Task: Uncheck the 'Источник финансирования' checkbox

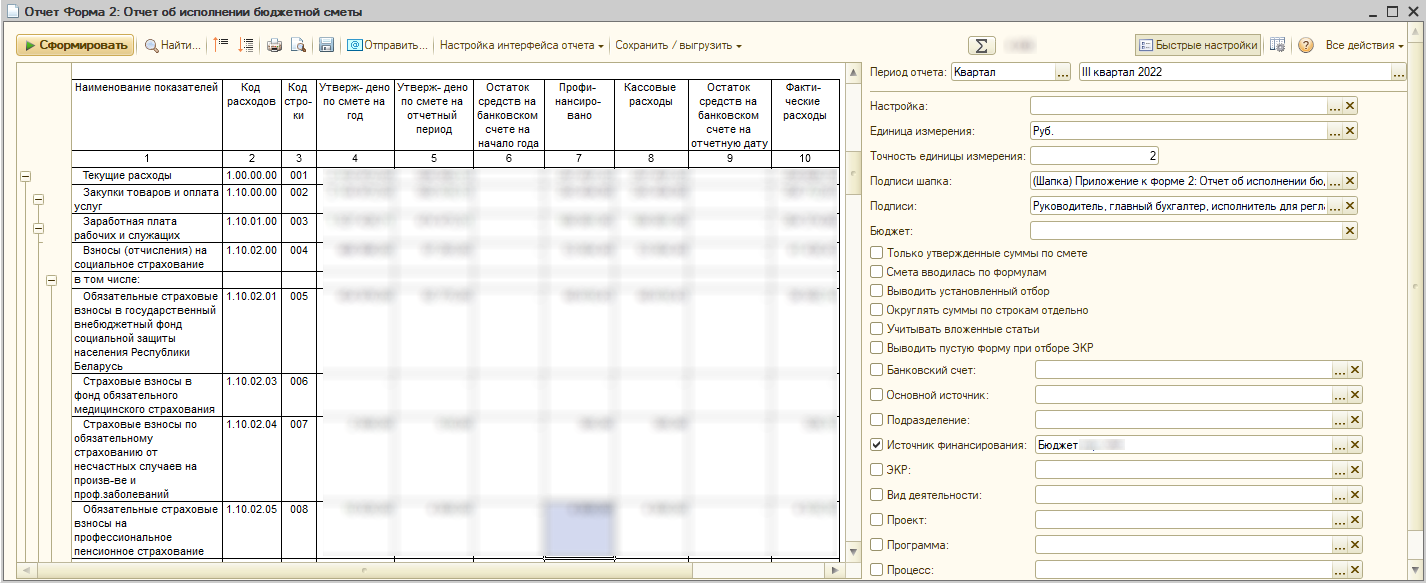Action: (x=877, y=445)
